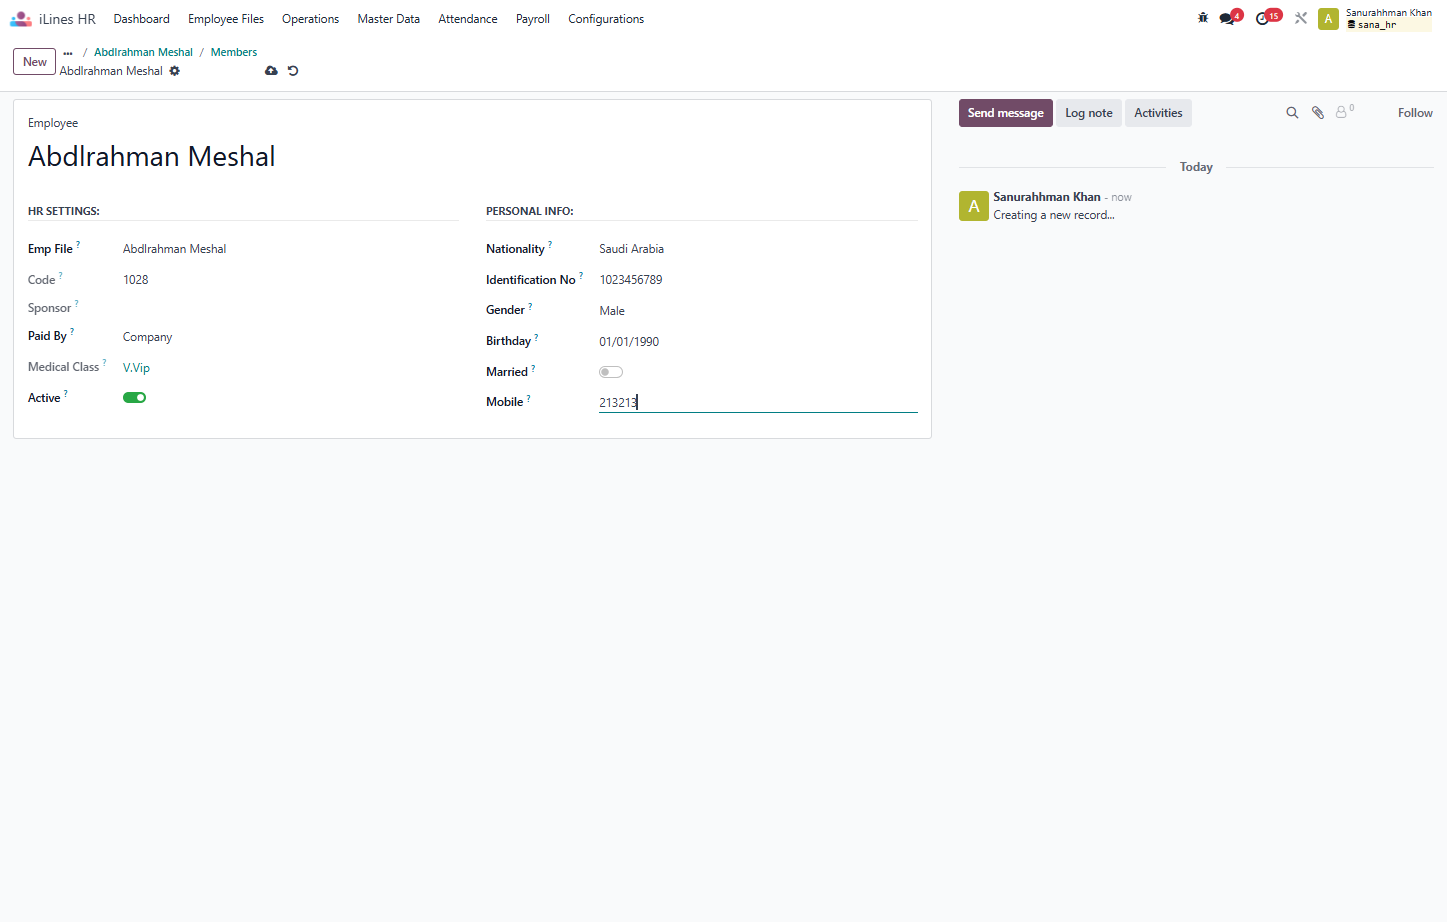1447x922 pixels.
Task: Go to the Members breadcrumb link
Action: (x=234, y=52)
